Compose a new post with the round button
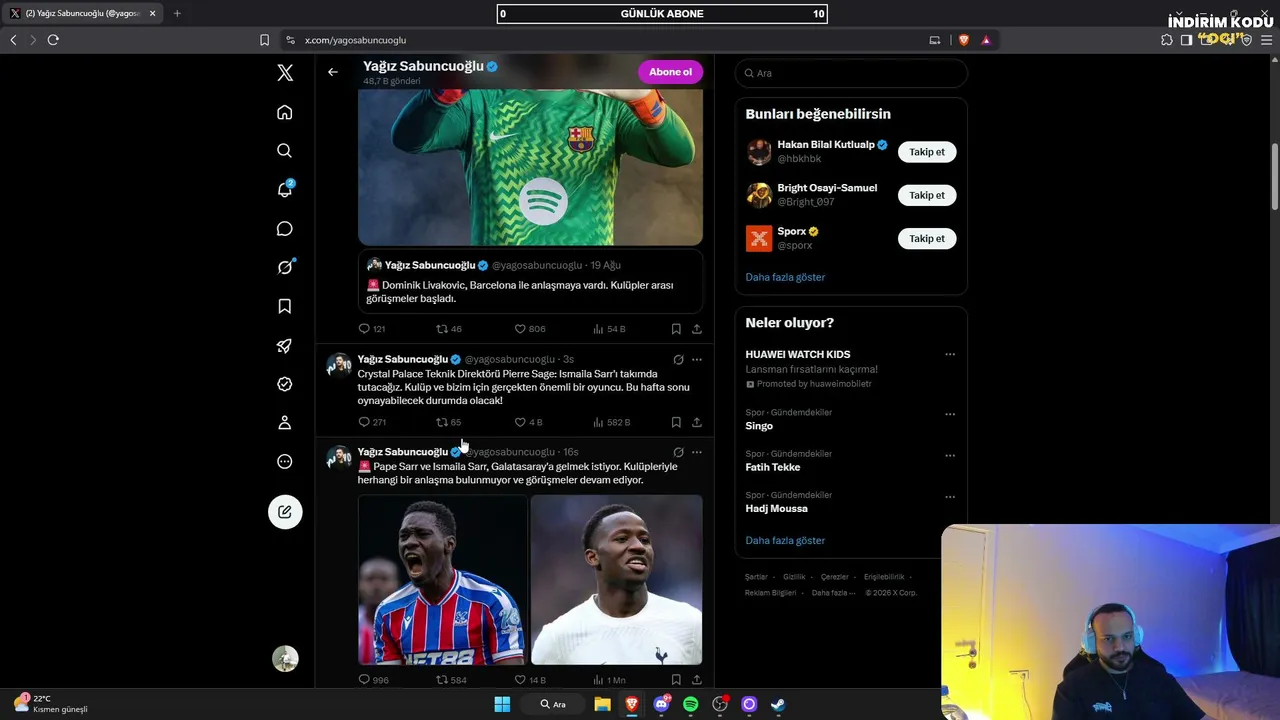This screenshot has width=1280, height=720. (x=285, y=512)
